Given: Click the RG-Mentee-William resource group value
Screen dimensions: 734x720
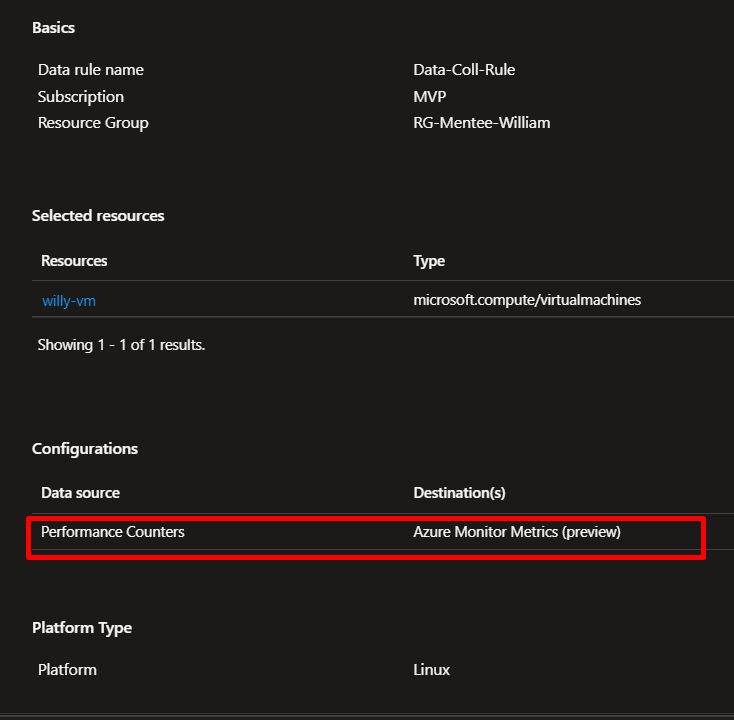Looking at the screenshot, I should [x=481, y=123].
